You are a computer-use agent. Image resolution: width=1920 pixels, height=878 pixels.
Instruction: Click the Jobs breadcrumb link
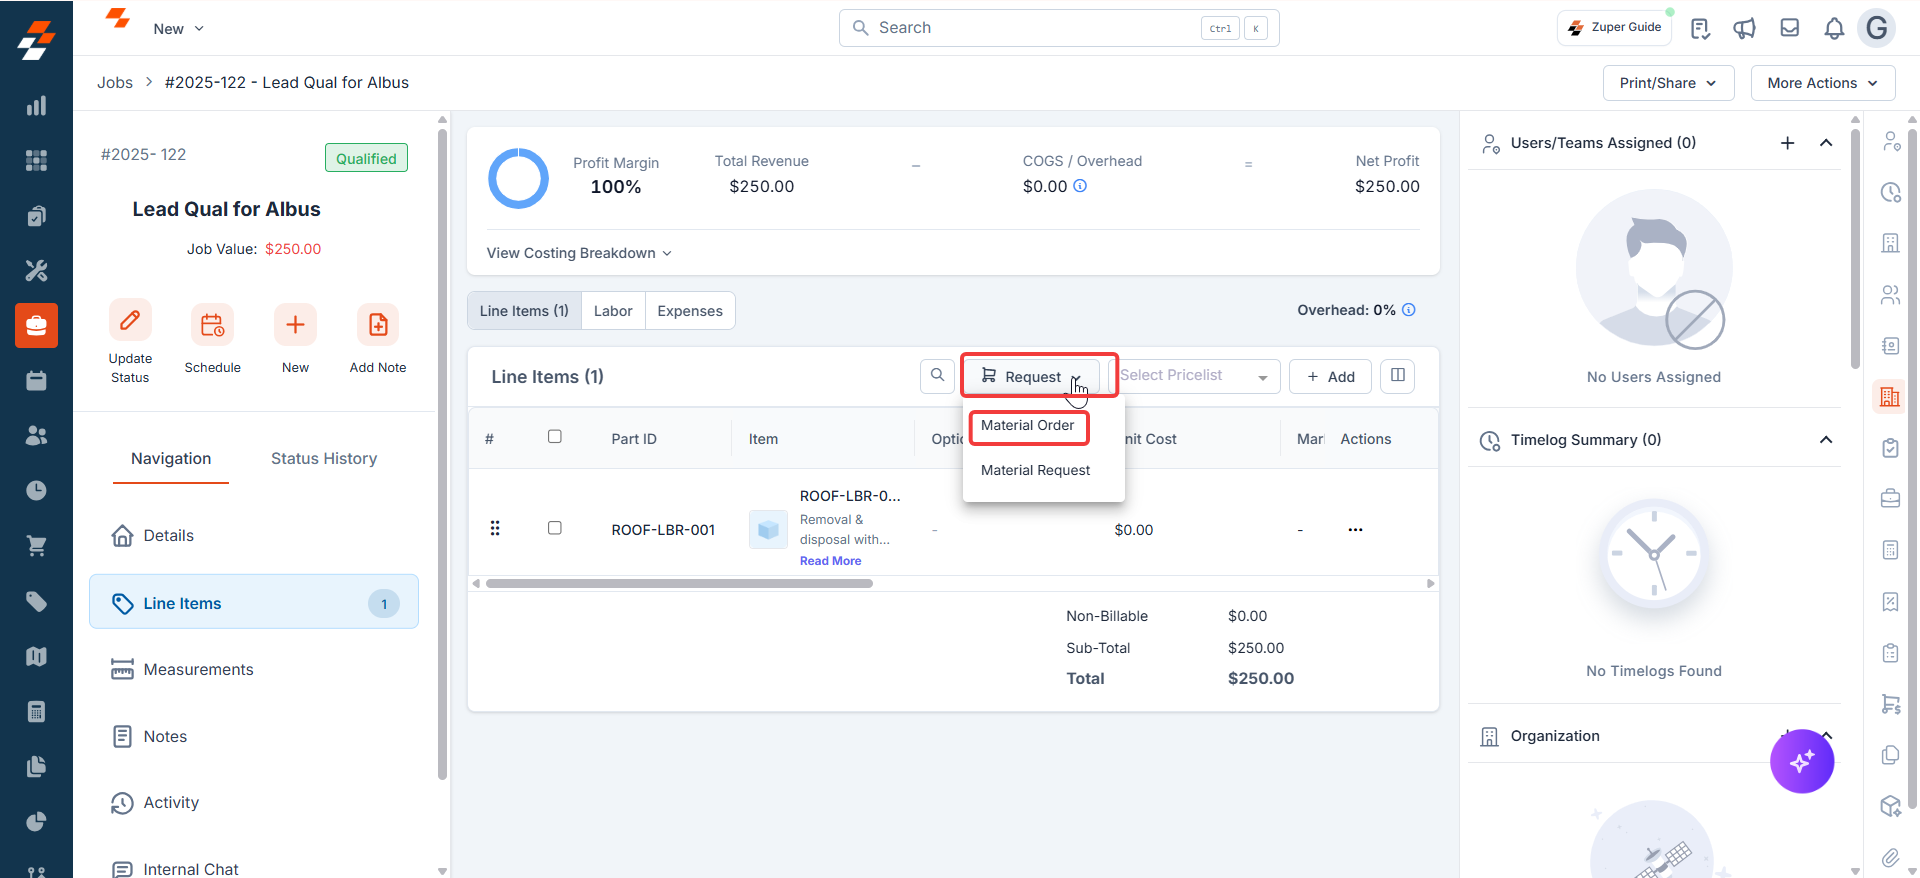click(115, 83)
